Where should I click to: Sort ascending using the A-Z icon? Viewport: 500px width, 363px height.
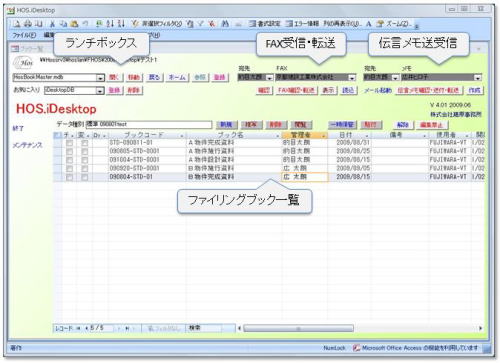(x=110, y=24)
